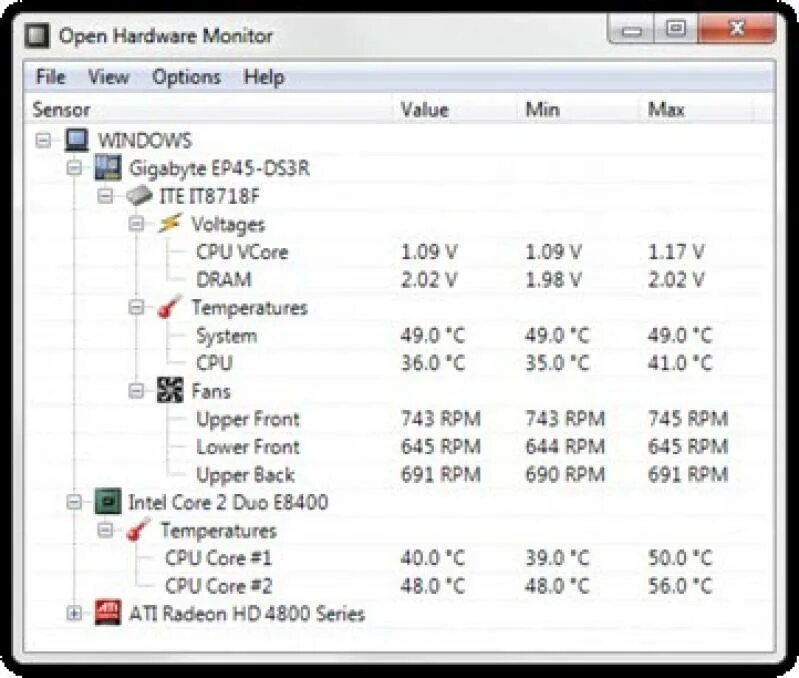Select the System temperature row
Viewport: 799px width, 678px height.
point(397,335)
